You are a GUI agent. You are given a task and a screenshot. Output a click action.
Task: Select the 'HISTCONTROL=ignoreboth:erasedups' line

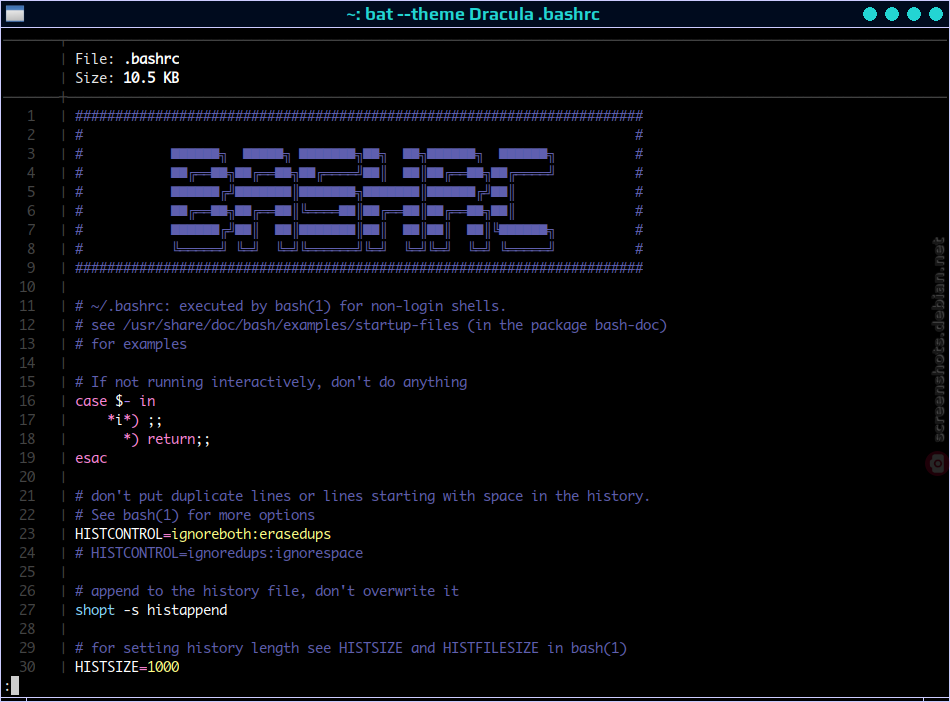click(x=203, y=534)
